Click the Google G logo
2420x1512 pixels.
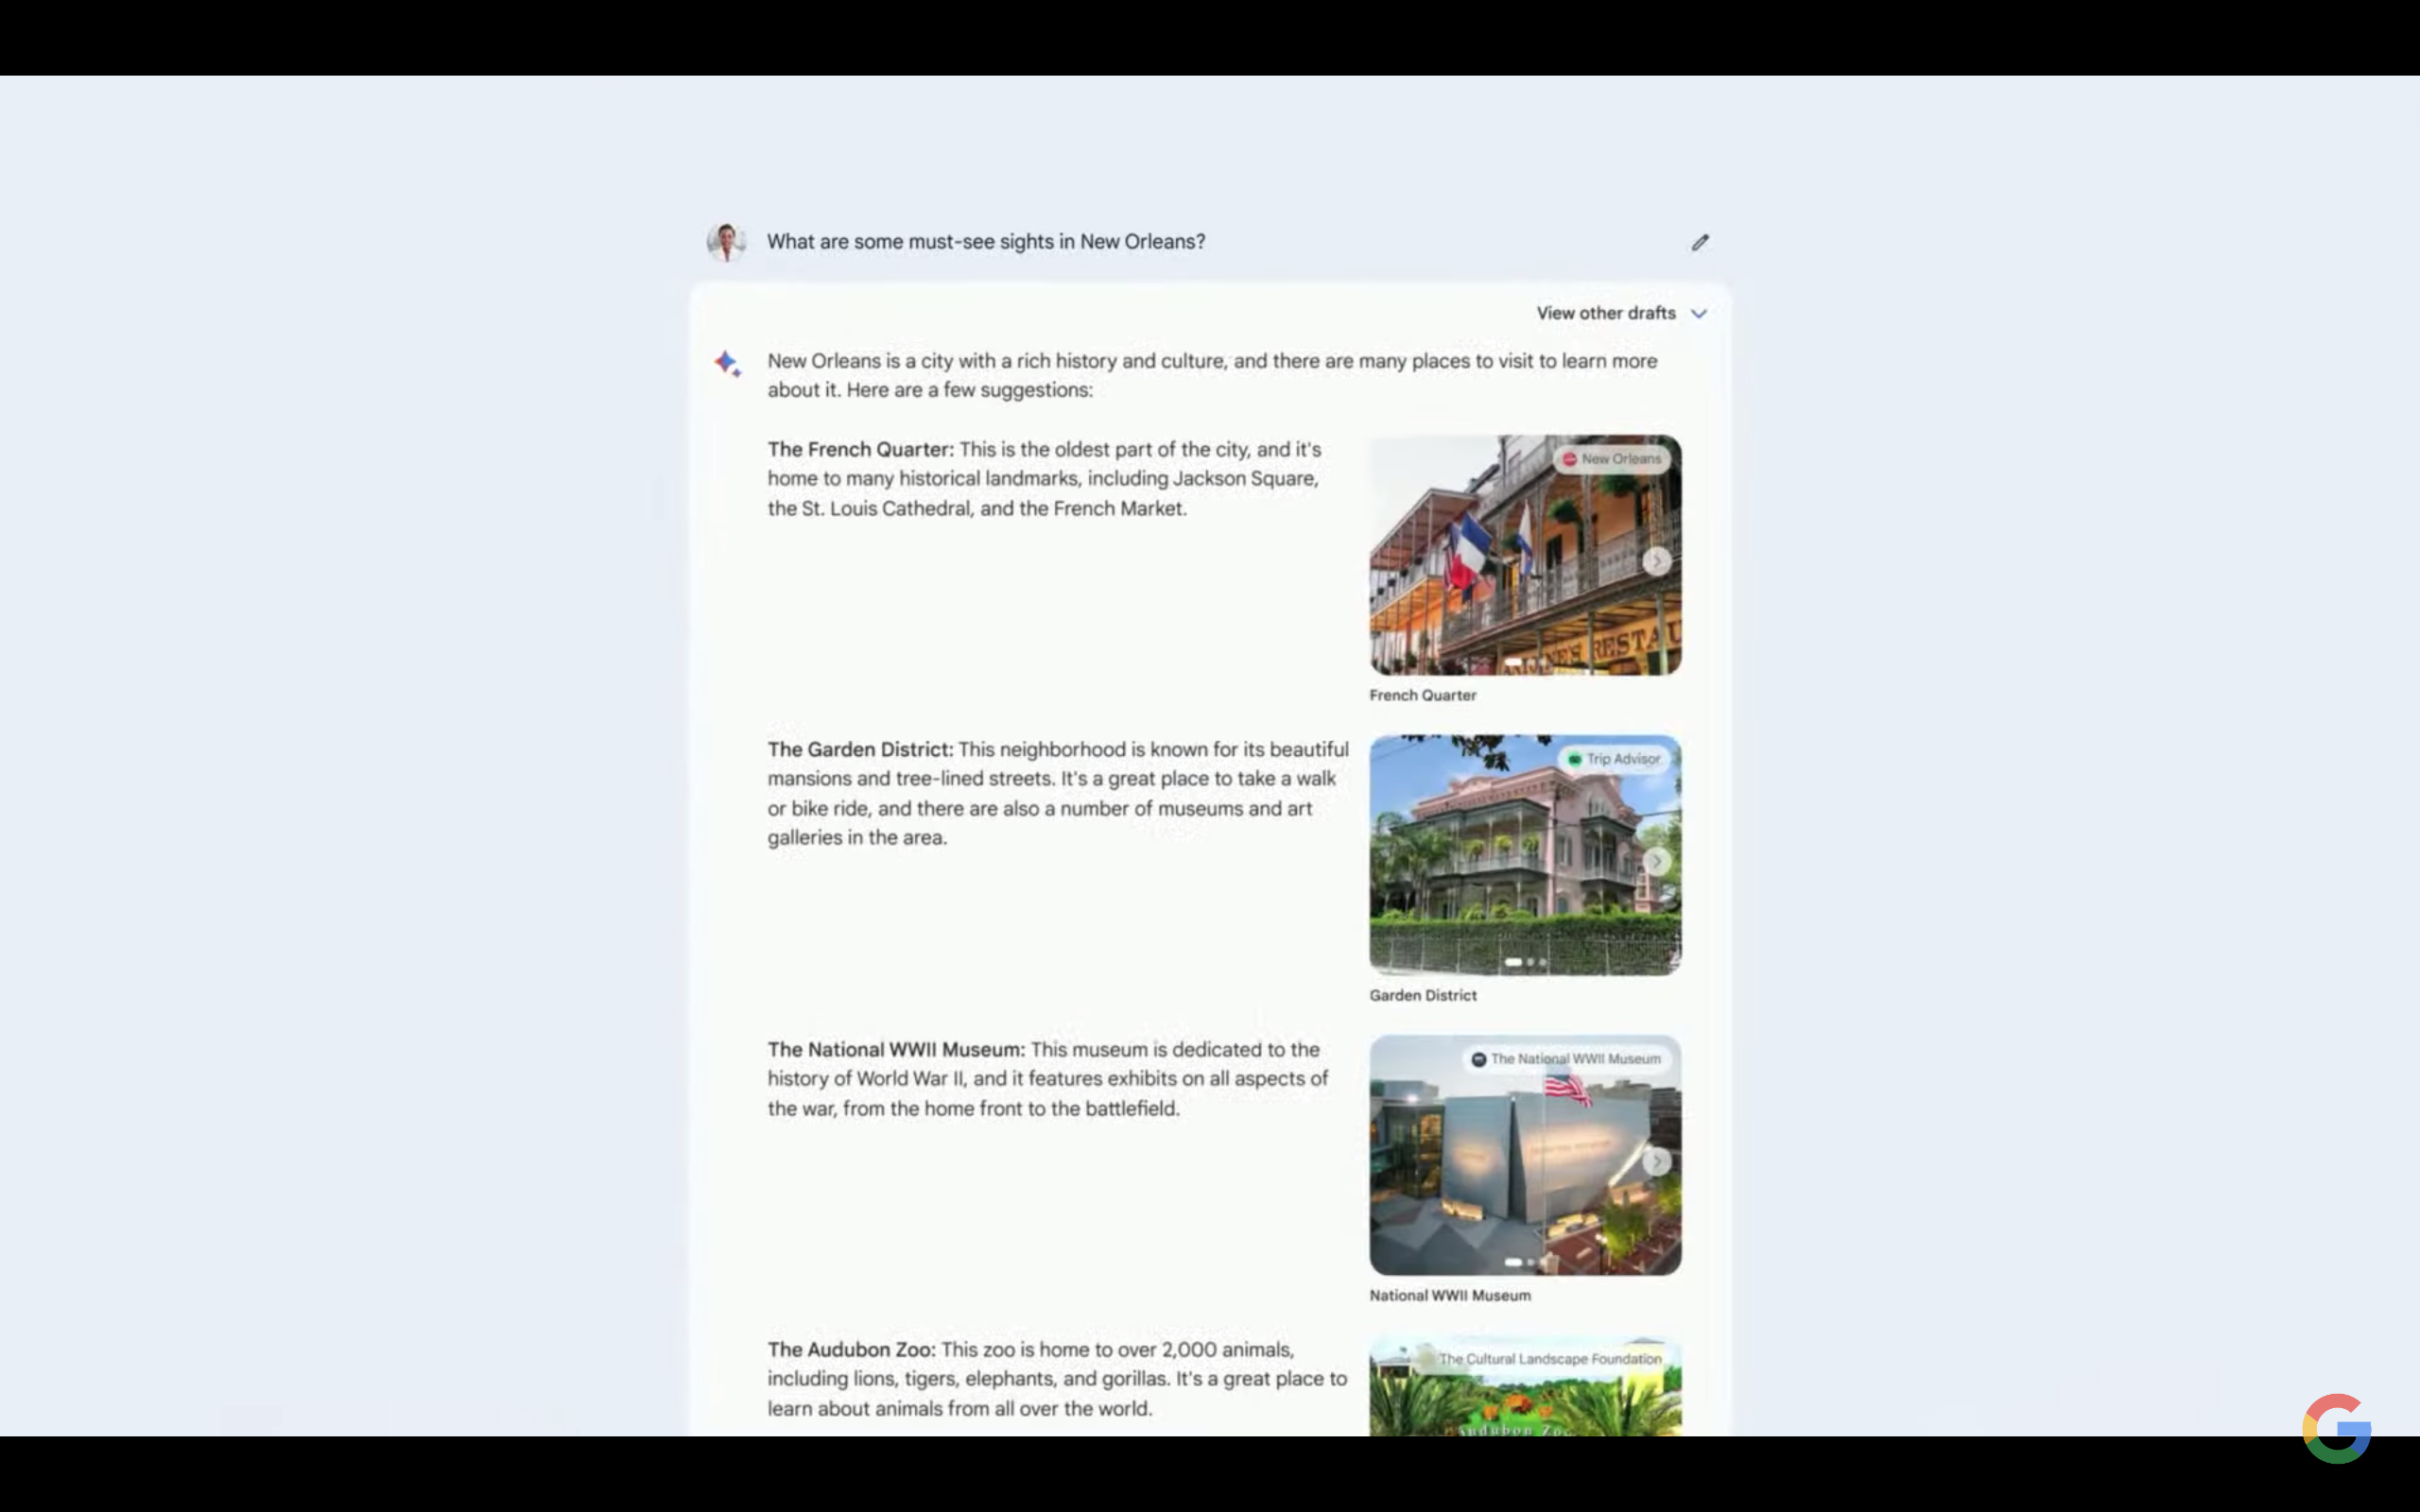(2336, 1427)
